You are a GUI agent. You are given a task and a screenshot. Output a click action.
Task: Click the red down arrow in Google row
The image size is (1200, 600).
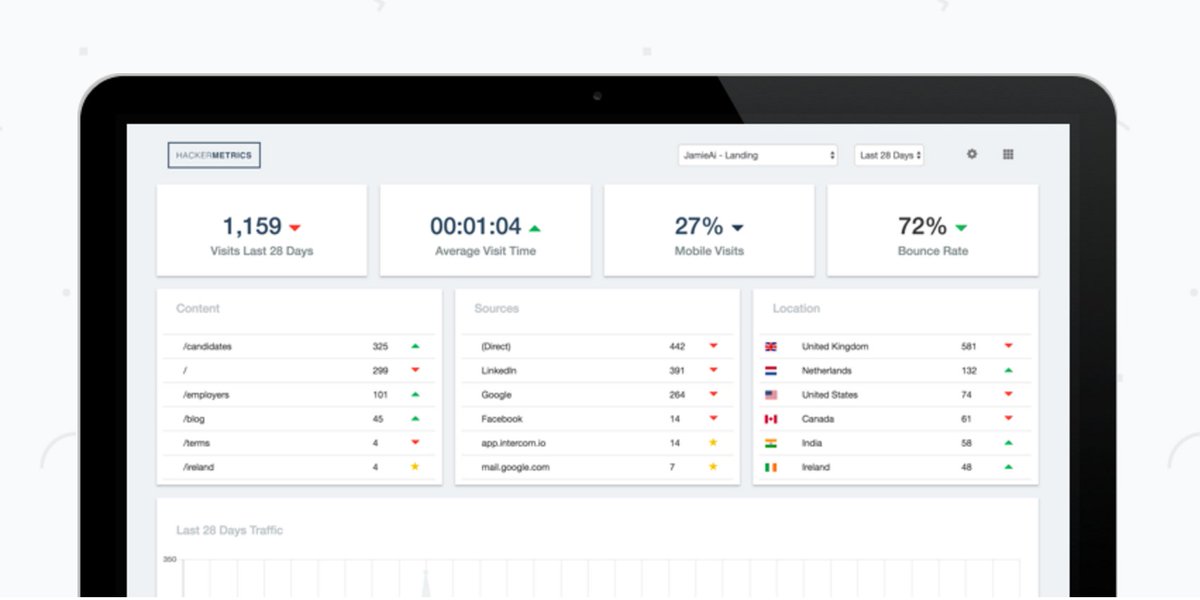714,394
